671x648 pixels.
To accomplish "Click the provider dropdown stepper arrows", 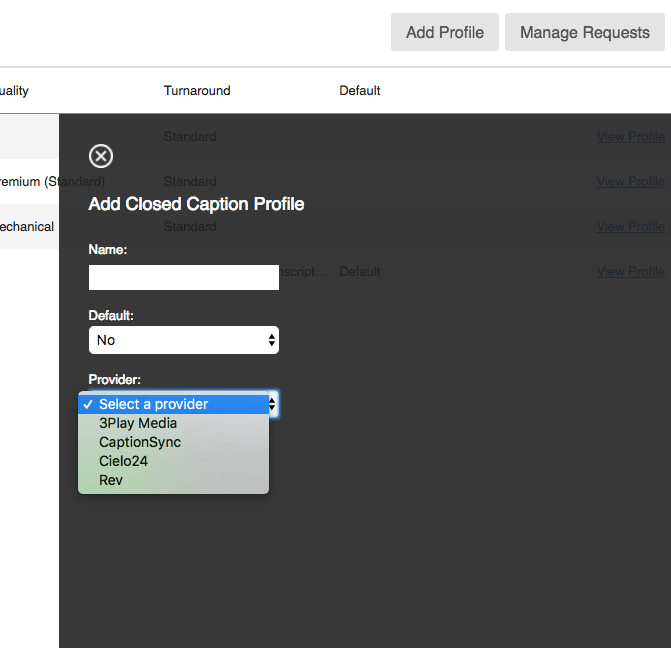I will (x=274, y=404).
